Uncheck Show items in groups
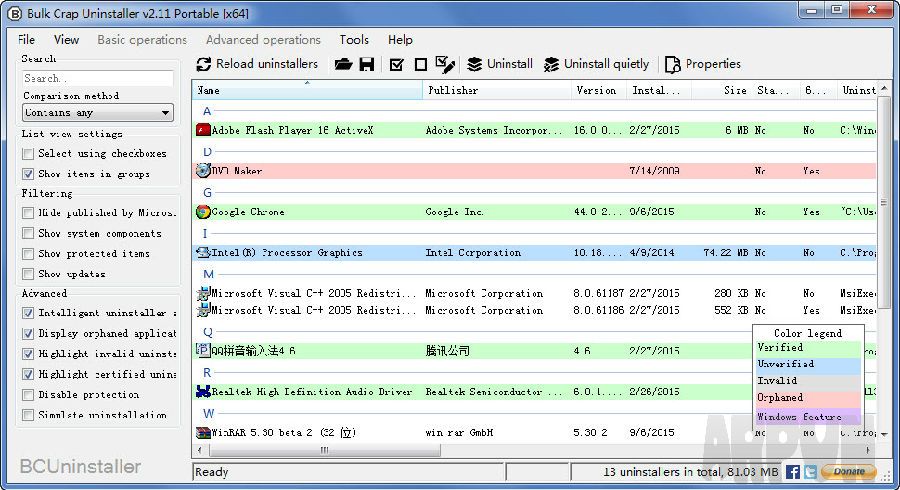This screenshot has width=900, height=490. pyautogui.click(x=28, y=174)
